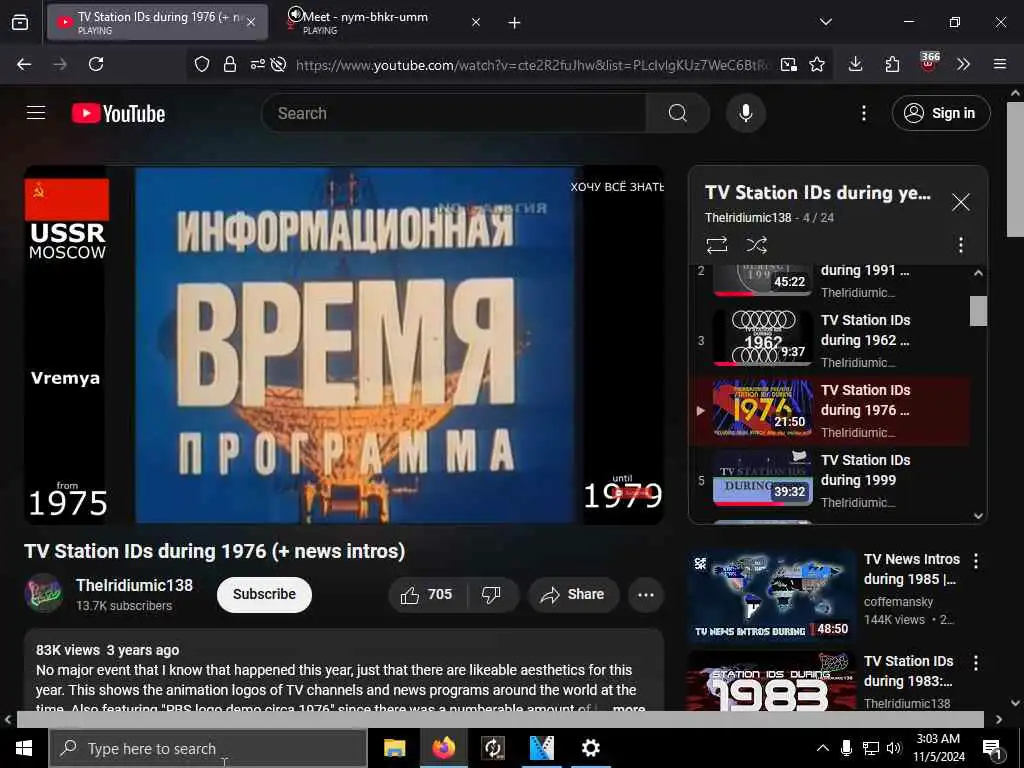
Task: Click the horizontal scrollbar at page bottom
Action: pyautogui.click(x=500, y=719)
